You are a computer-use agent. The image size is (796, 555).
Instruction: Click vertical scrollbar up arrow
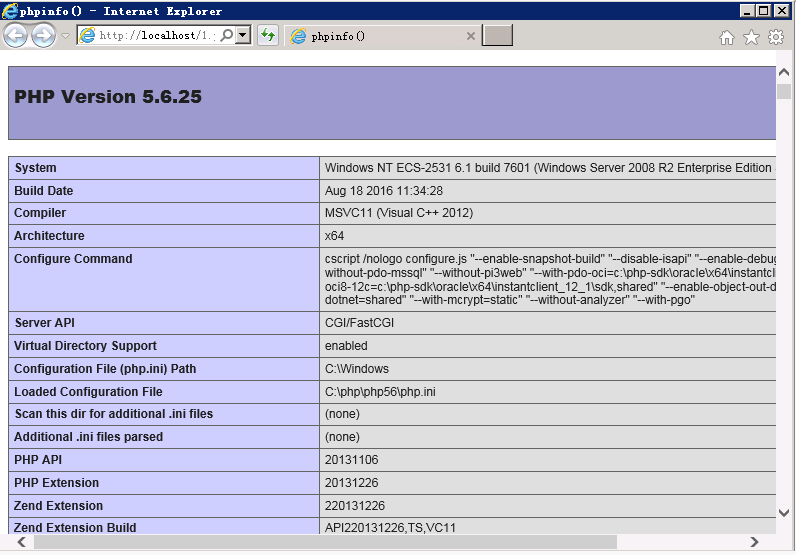(784, 74)
